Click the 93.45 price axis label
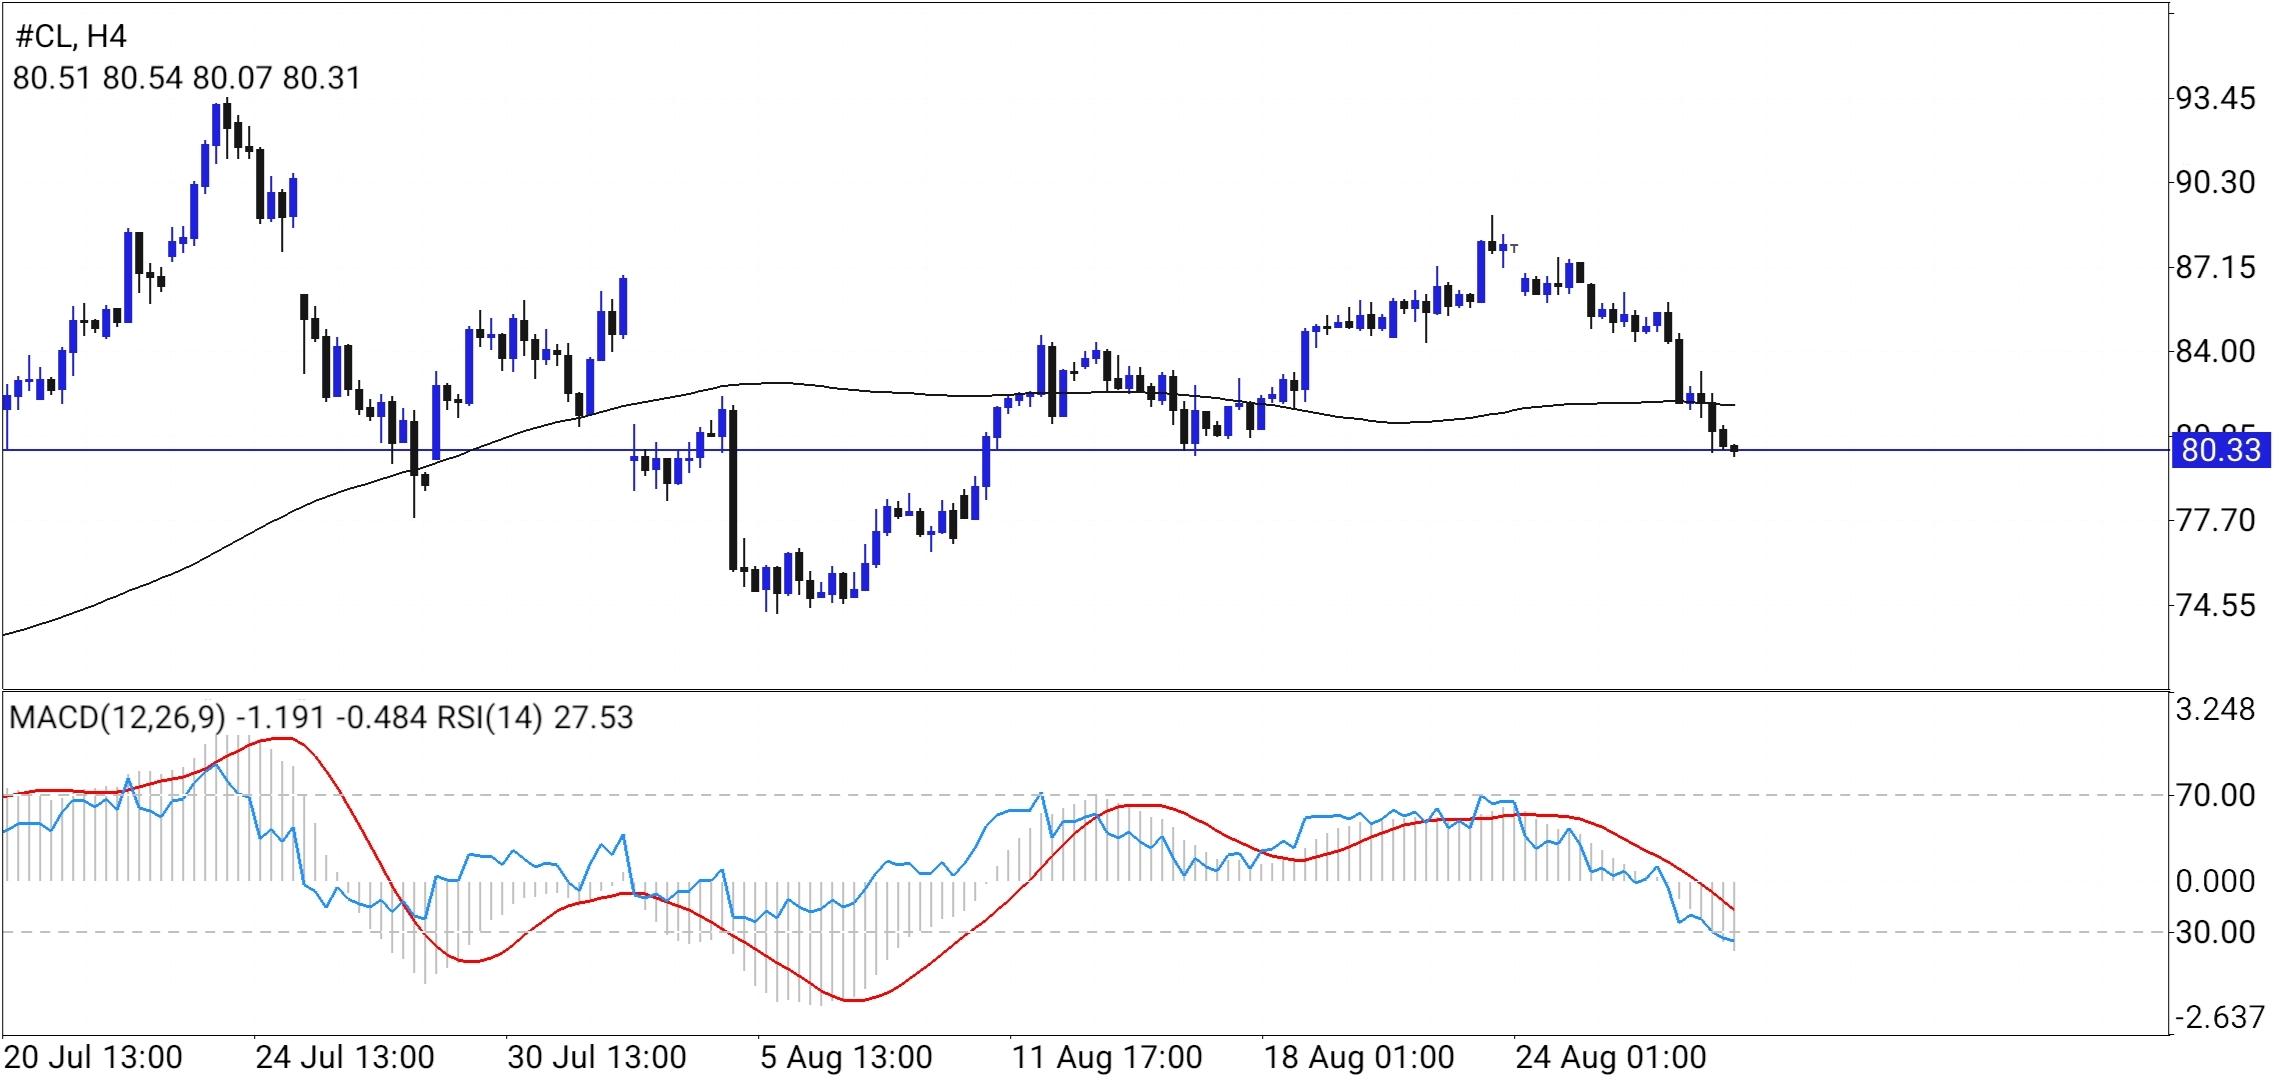 [2215, 98]
